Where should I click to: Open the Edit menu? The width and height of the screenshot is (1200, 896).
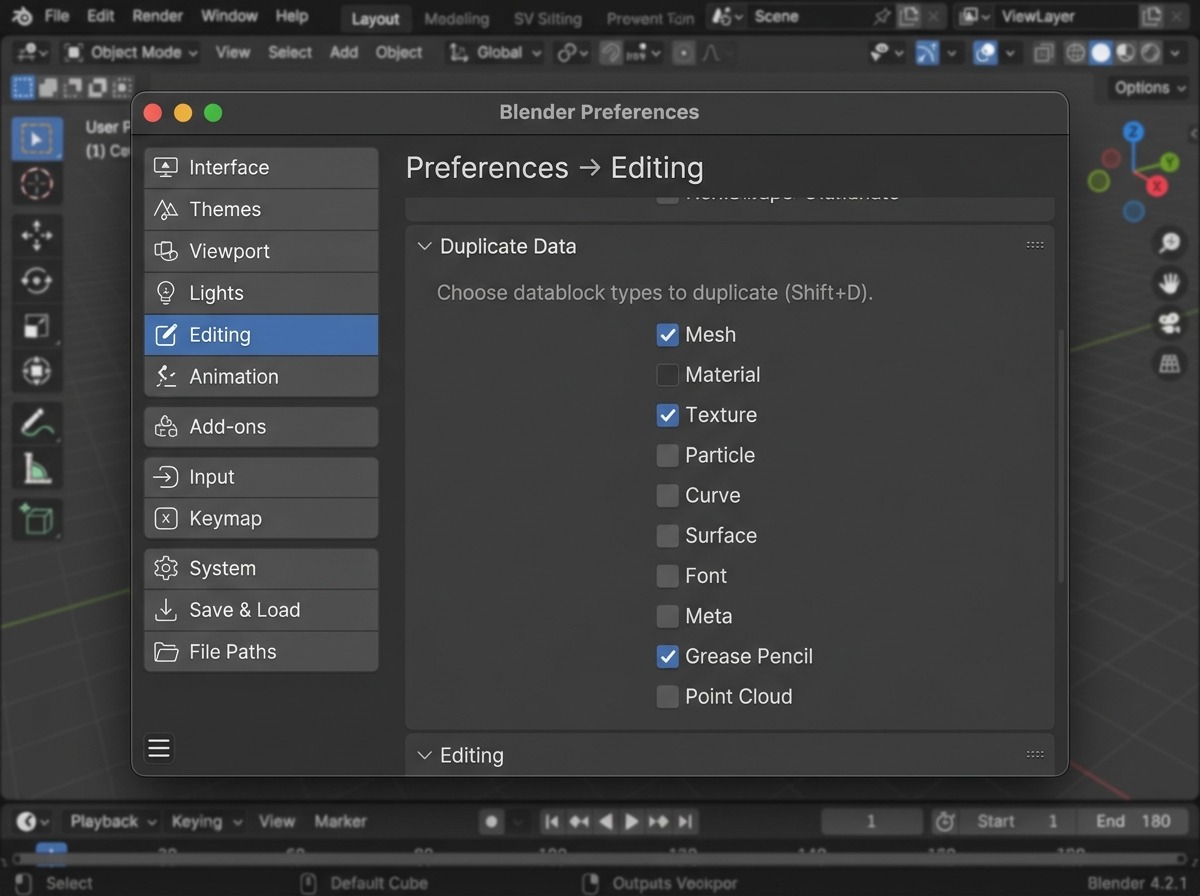[x=100, y=16]
